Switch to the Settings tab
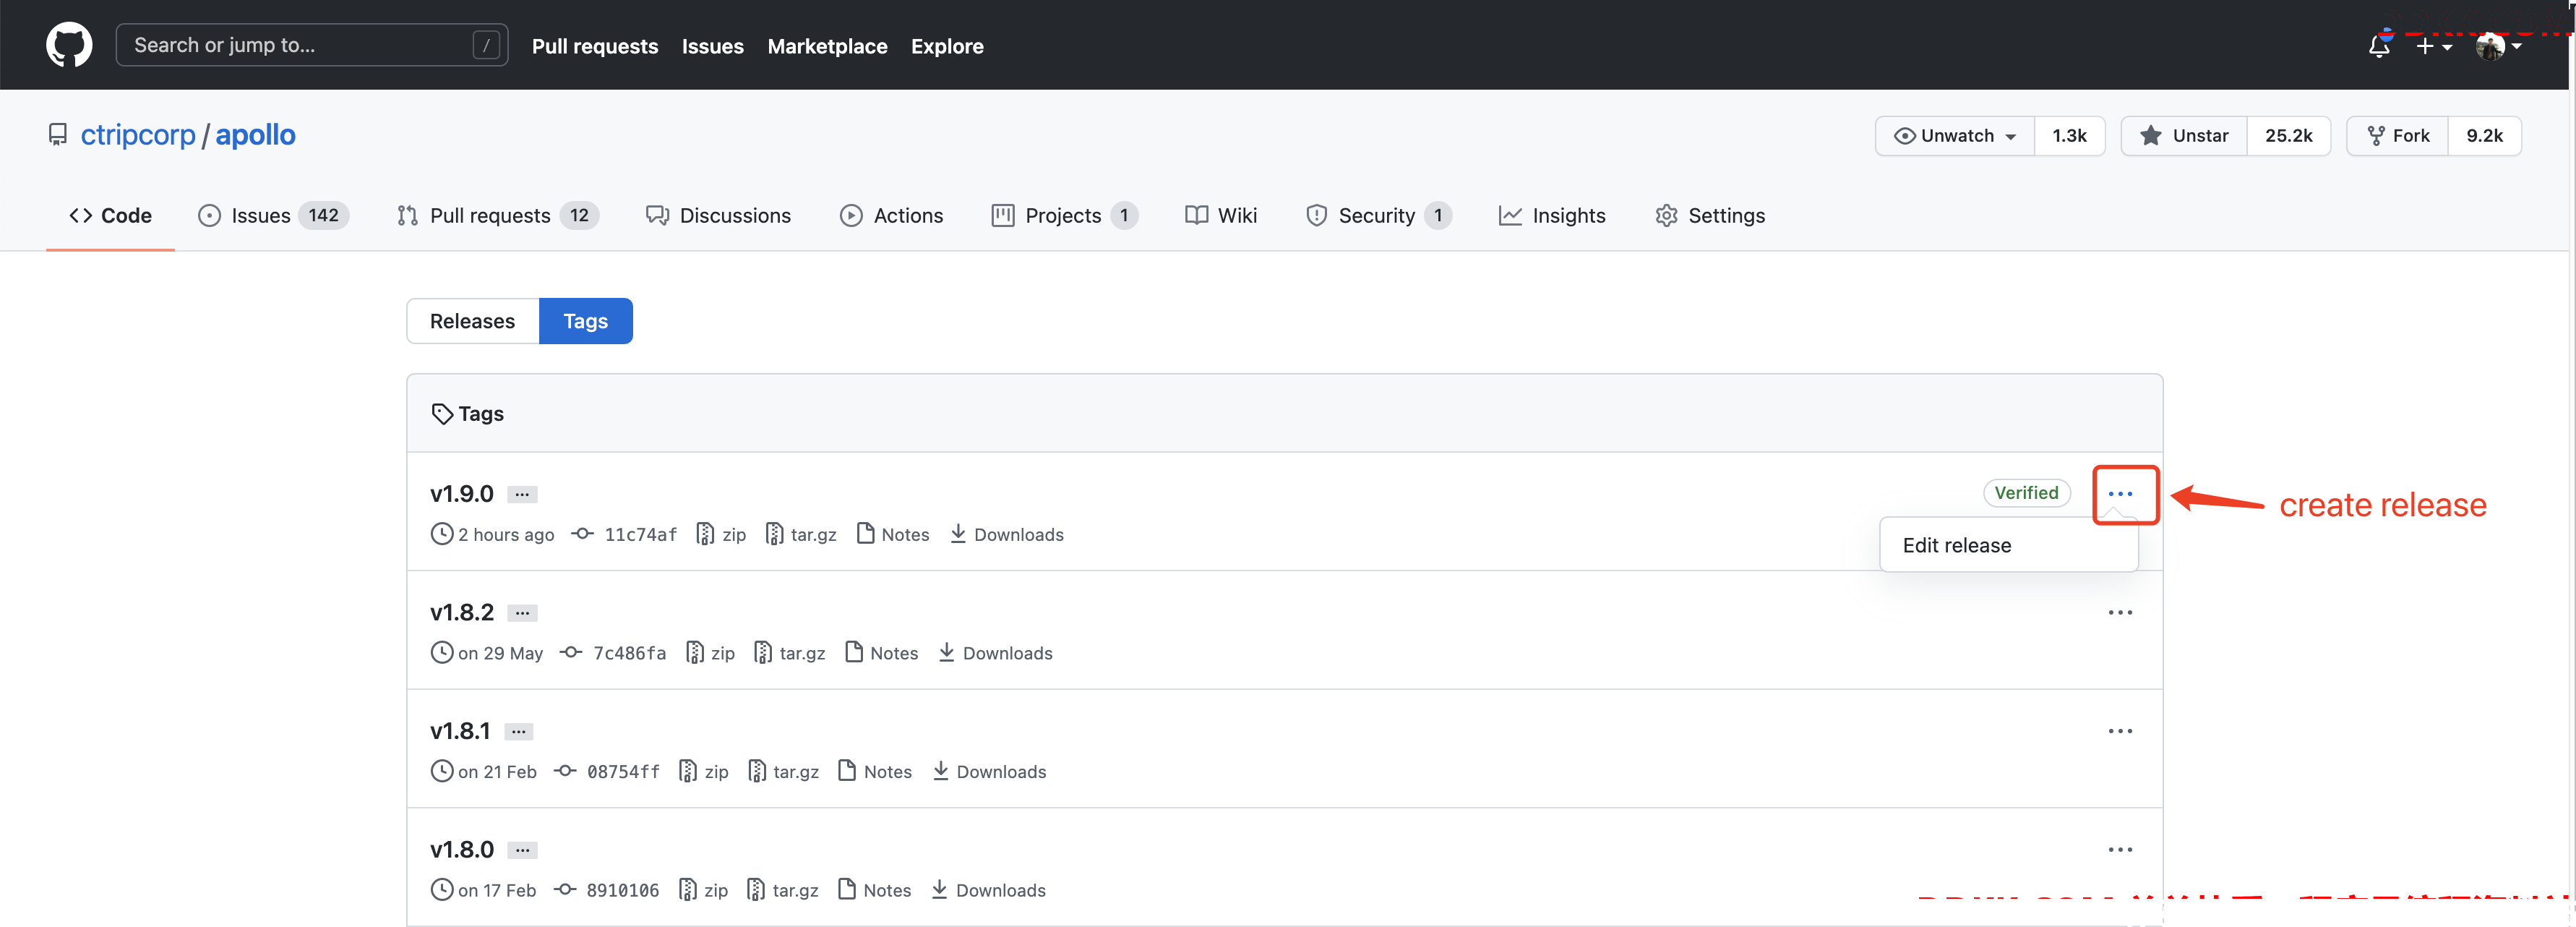This screenshot has height=927, width=2576. 1710,216
